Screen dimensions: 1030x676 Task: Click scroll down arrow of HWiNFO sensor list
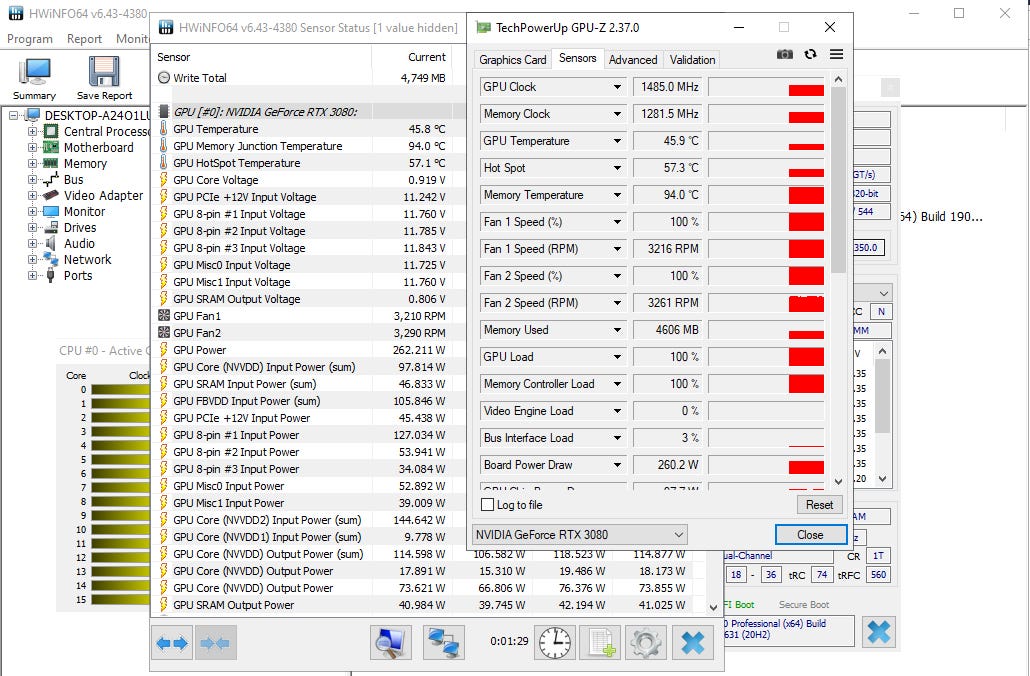[x=713, y=607]
